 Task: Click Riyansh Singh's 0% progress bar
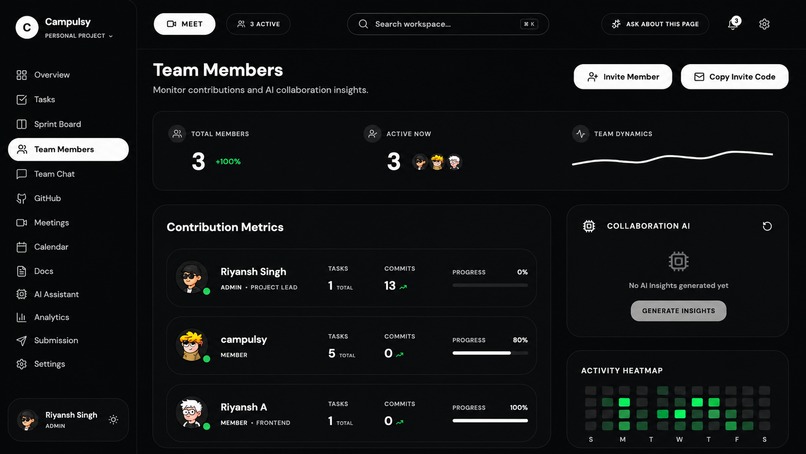[x=490, y=285]
